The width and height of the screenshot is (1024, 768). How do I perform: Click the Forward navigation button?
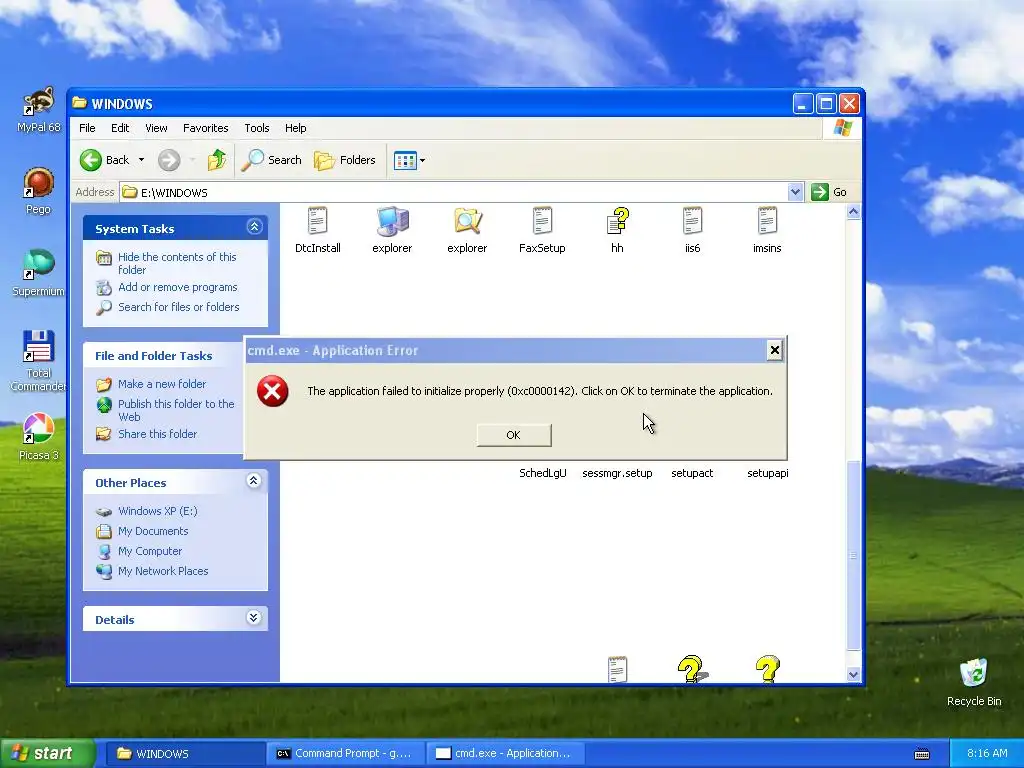click(x=169, y=160)
